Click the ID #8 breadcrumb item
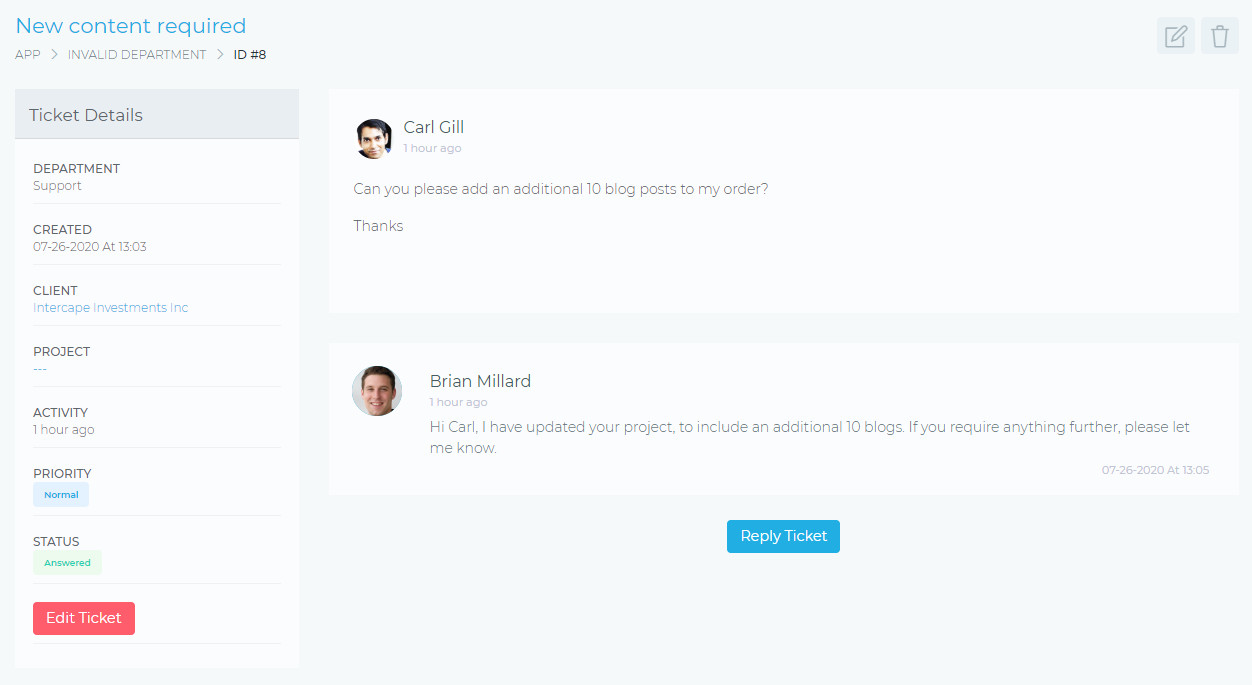Screen dimensions: 1252x685 pos(250,55)
